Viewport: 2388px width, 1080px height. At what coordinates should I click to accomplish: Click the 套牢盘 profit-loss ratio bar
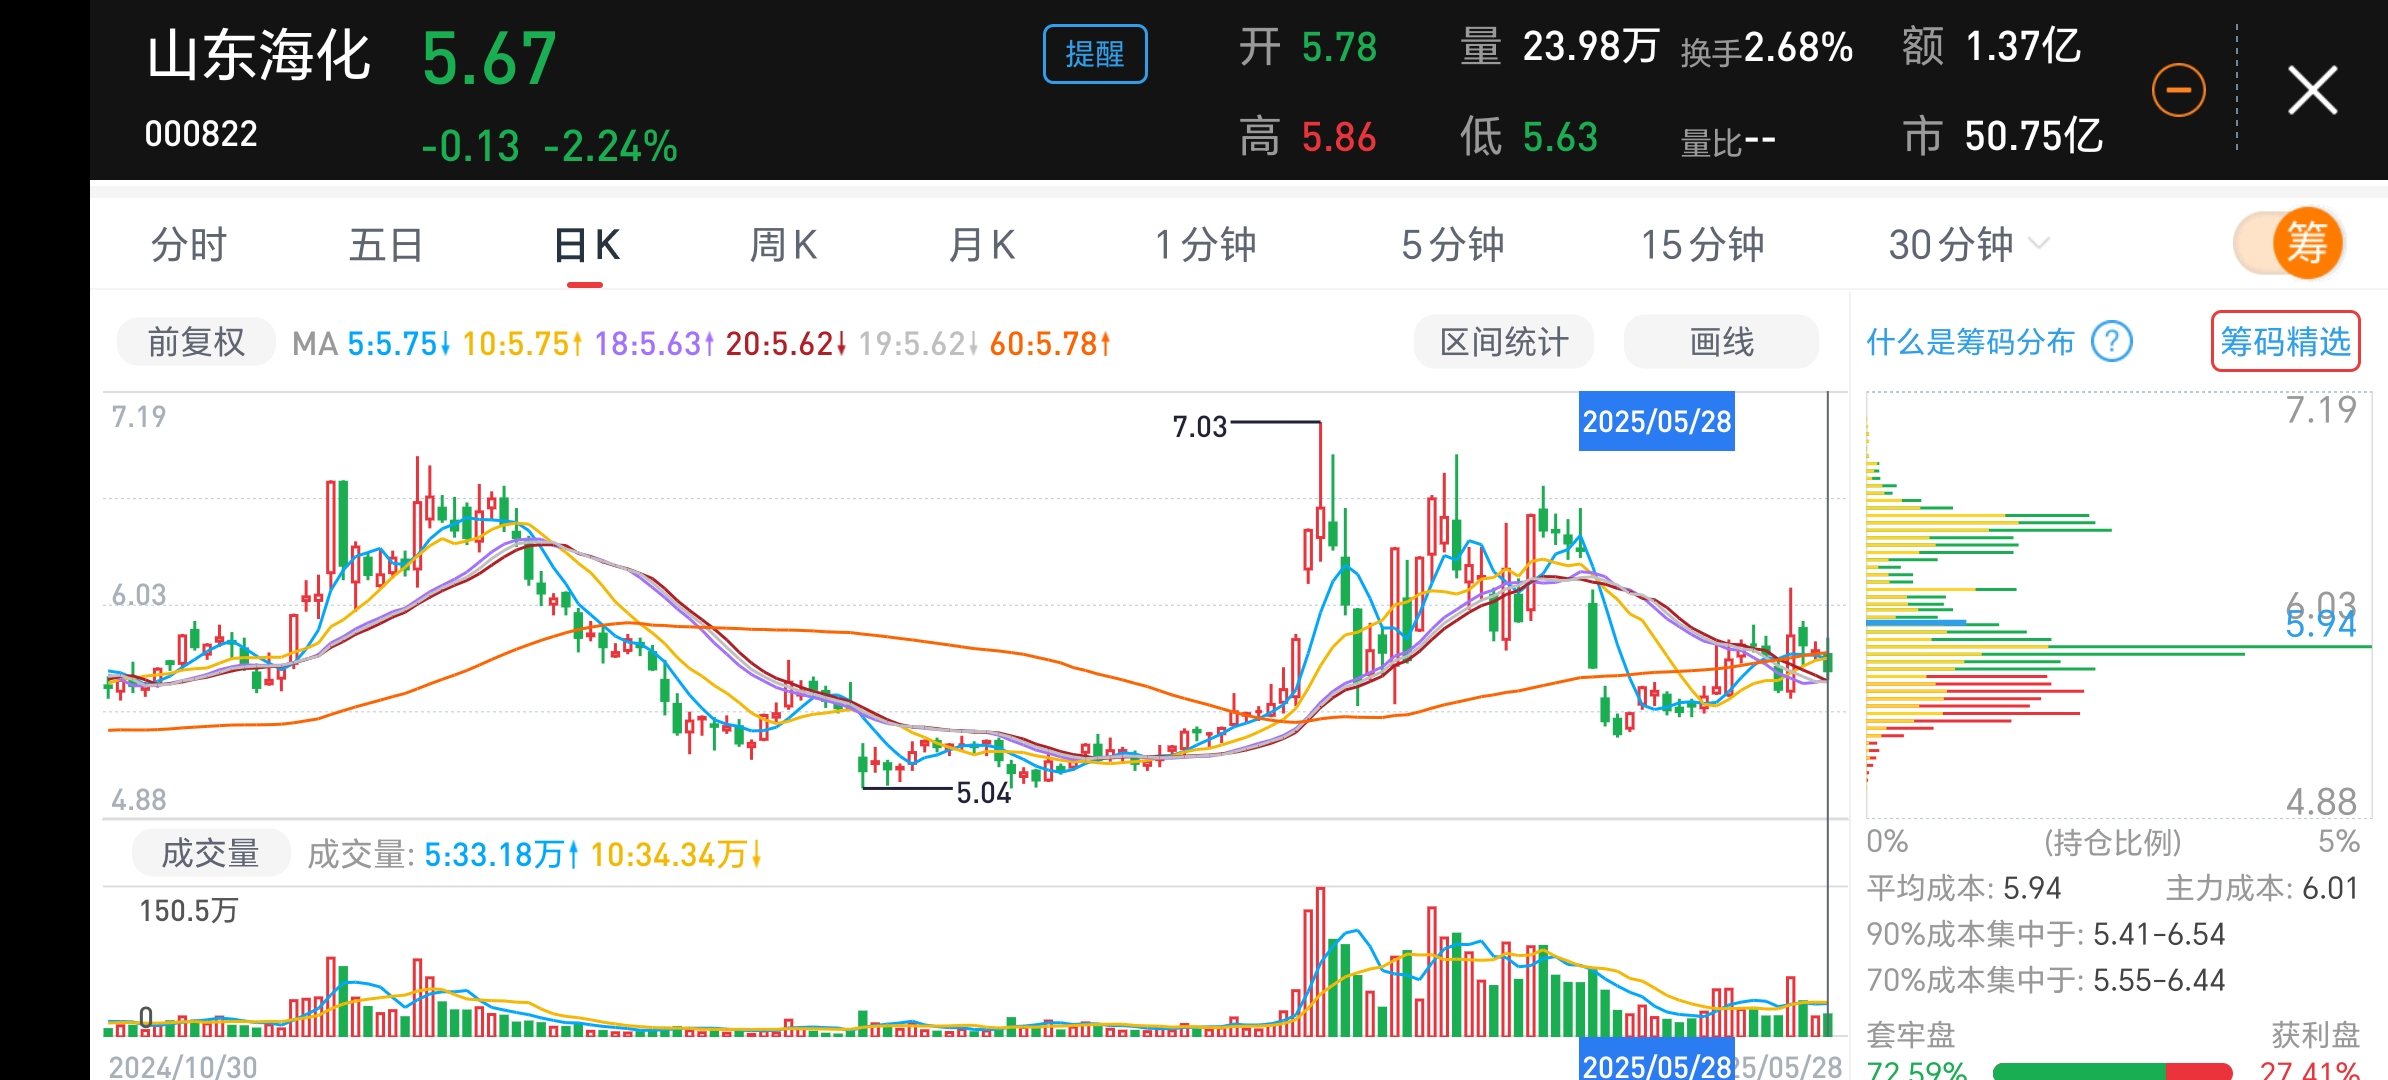(x=2112, y=1070)
